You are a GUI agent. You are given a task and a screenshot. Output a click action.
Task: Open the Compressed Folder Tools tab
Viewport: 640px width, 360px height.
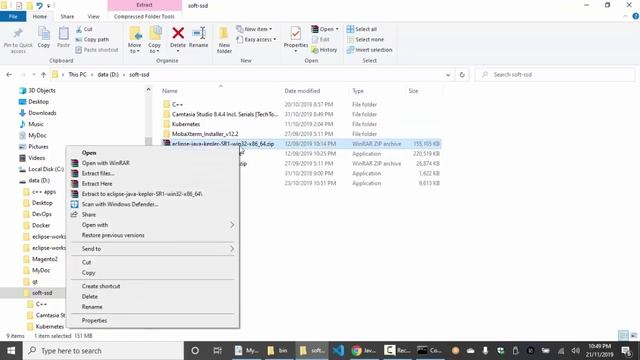(x=144, y=16)
